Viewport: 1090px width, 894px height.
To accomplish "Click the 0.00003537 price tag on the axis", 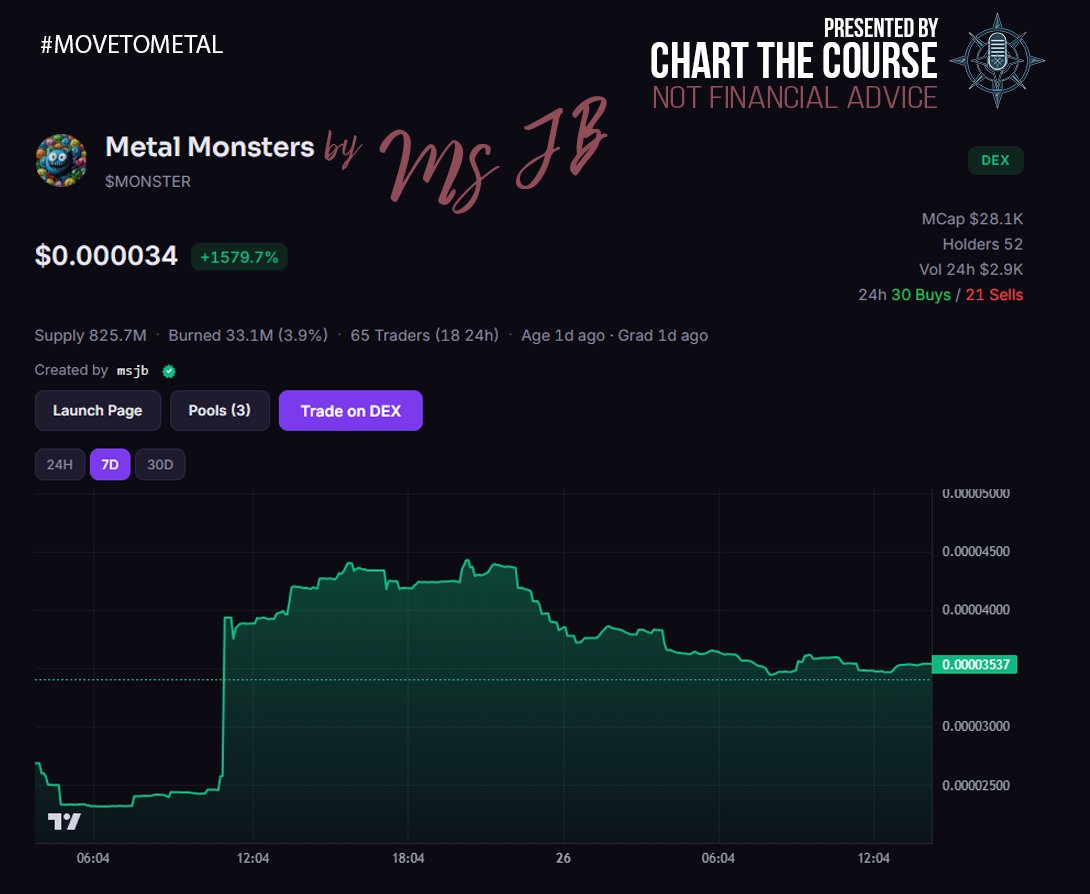I will (975, 663).
